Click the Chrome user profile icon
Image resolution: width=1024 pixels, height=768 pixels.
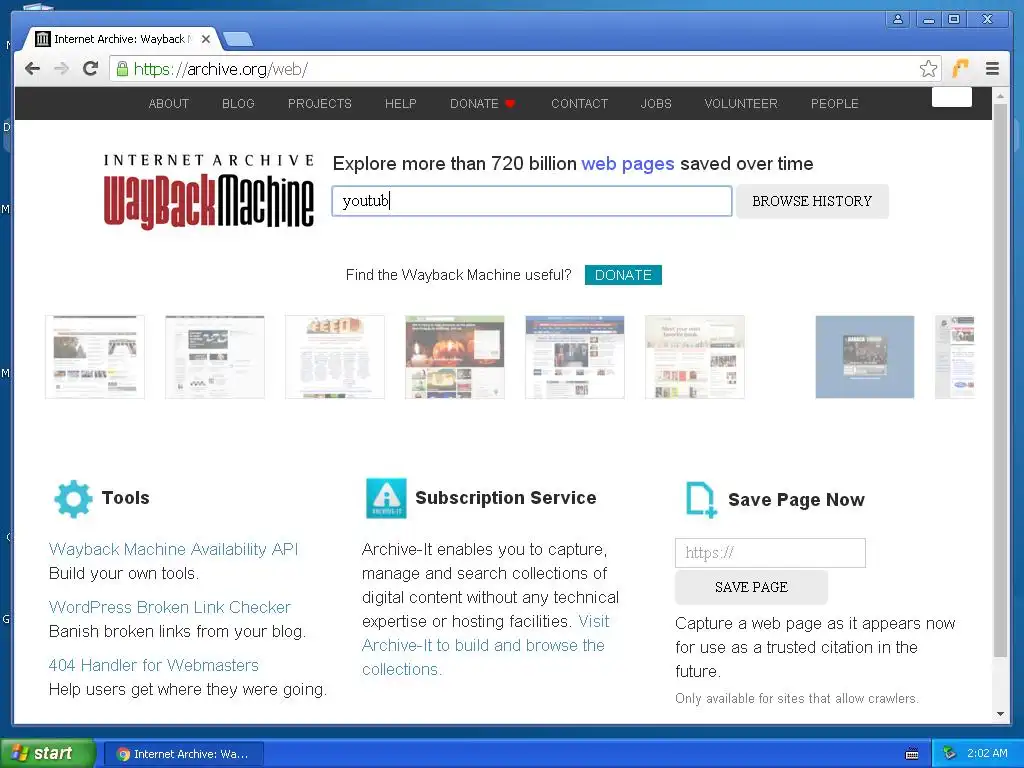(x=898, y=20)
